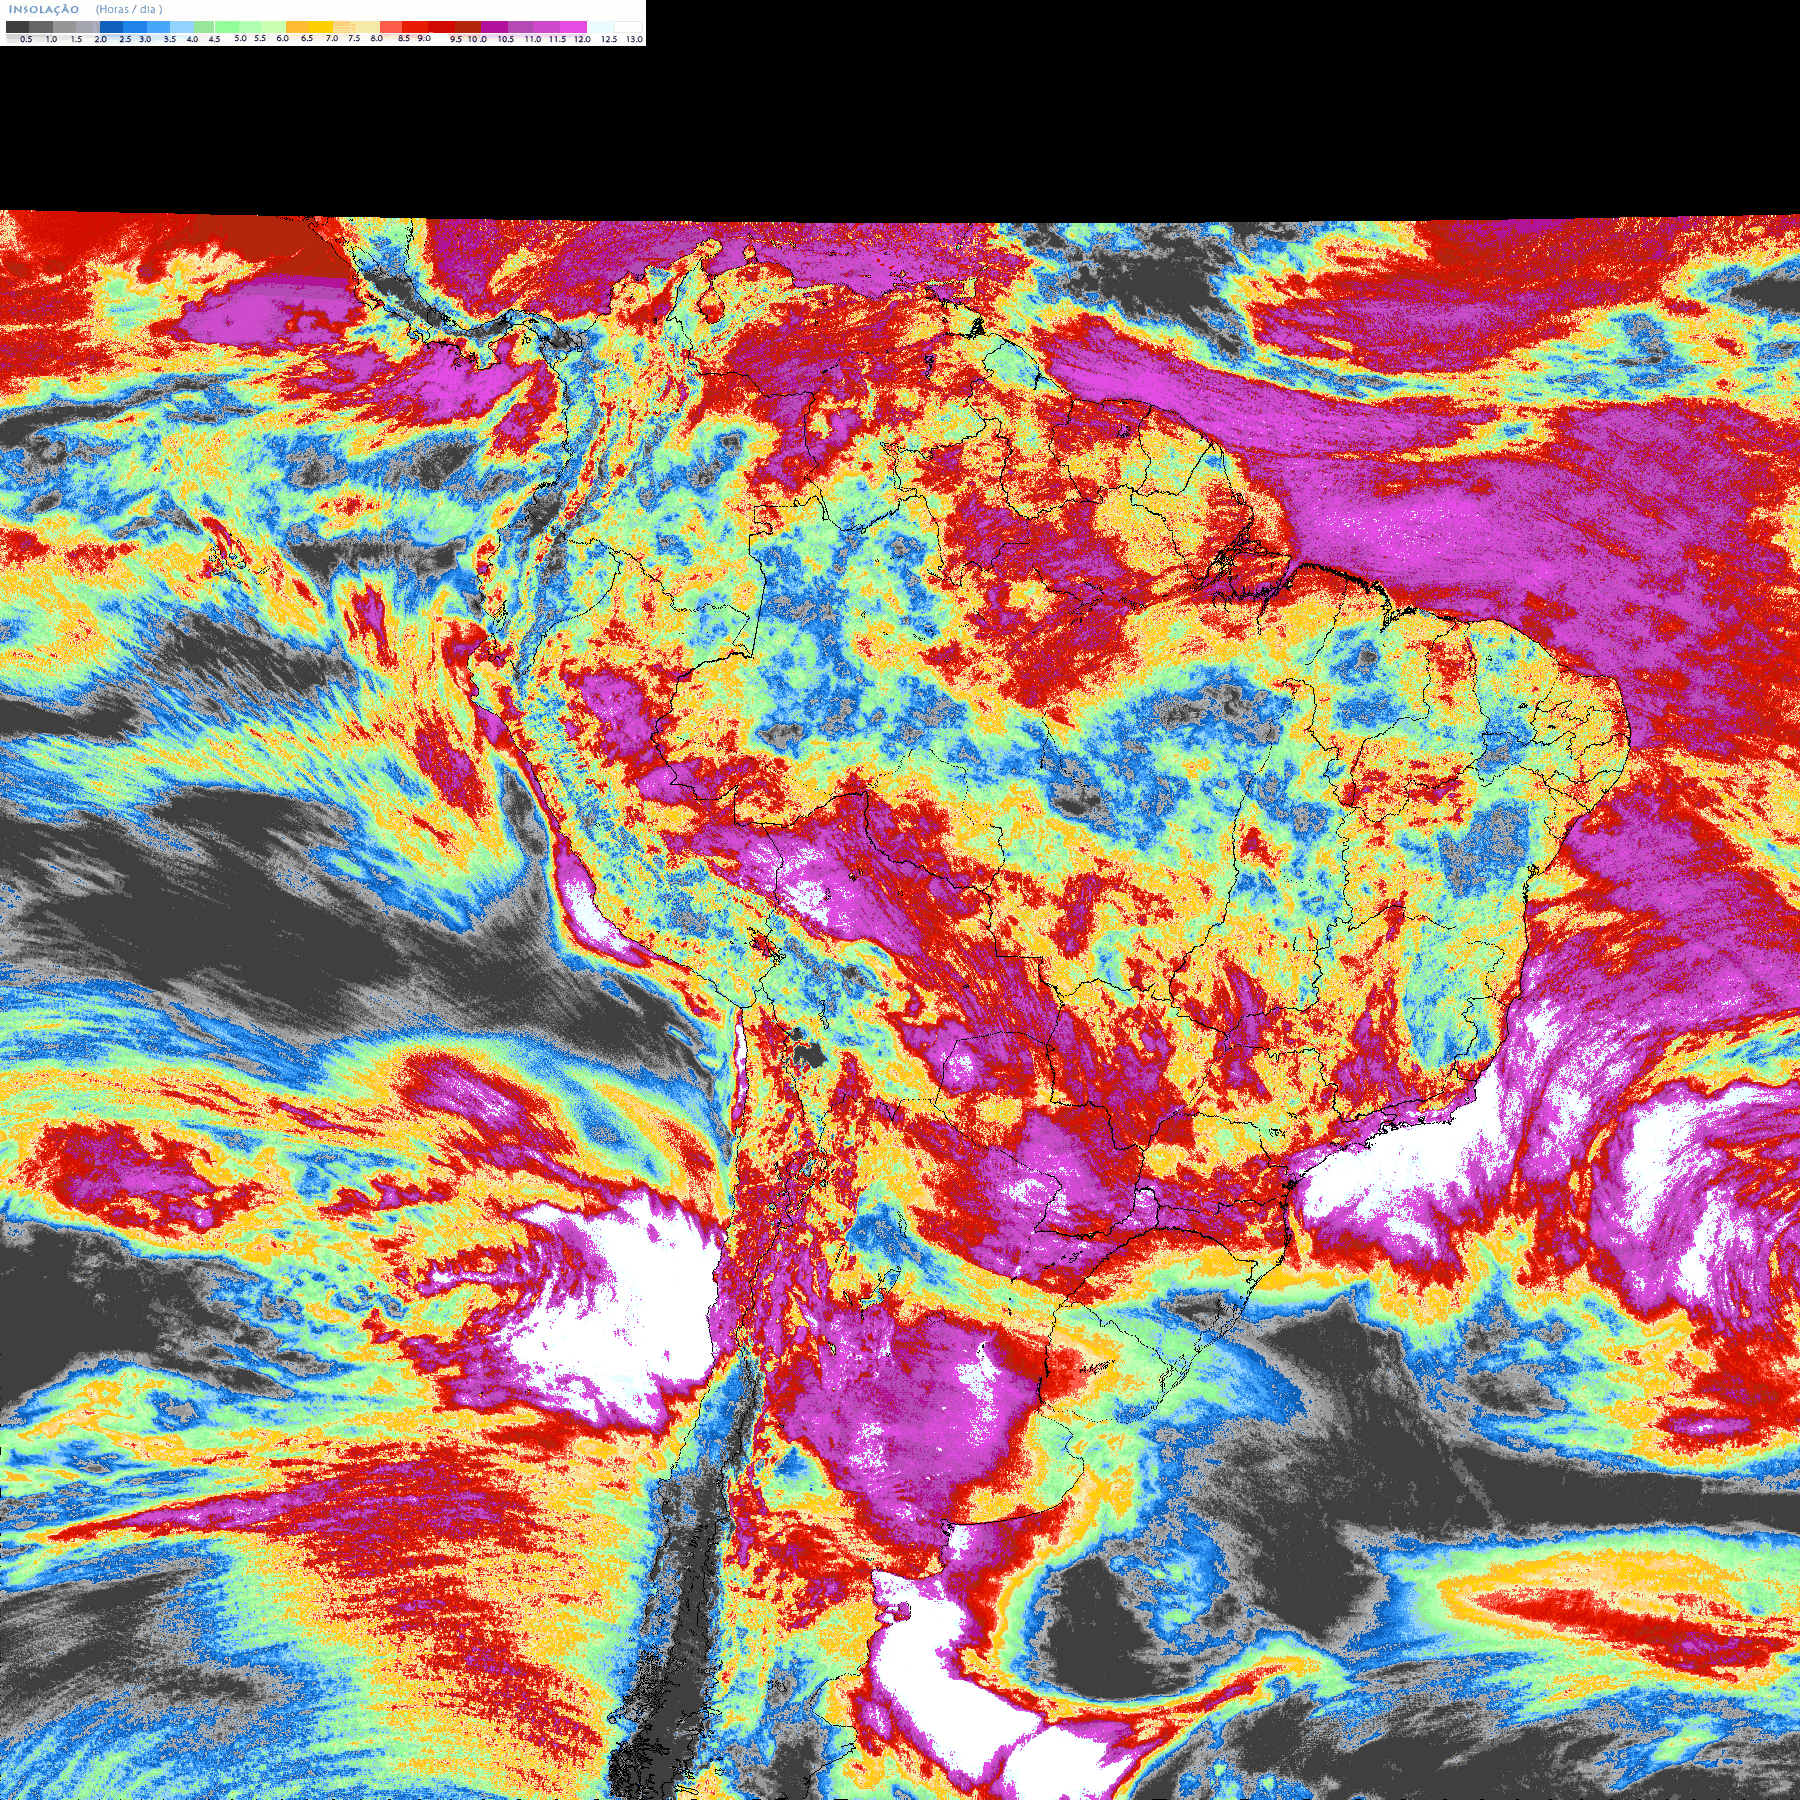Select the 2.0 legend value
Image resolution: width=1800 pixels, height=1800 pixels.
[101, 39]
